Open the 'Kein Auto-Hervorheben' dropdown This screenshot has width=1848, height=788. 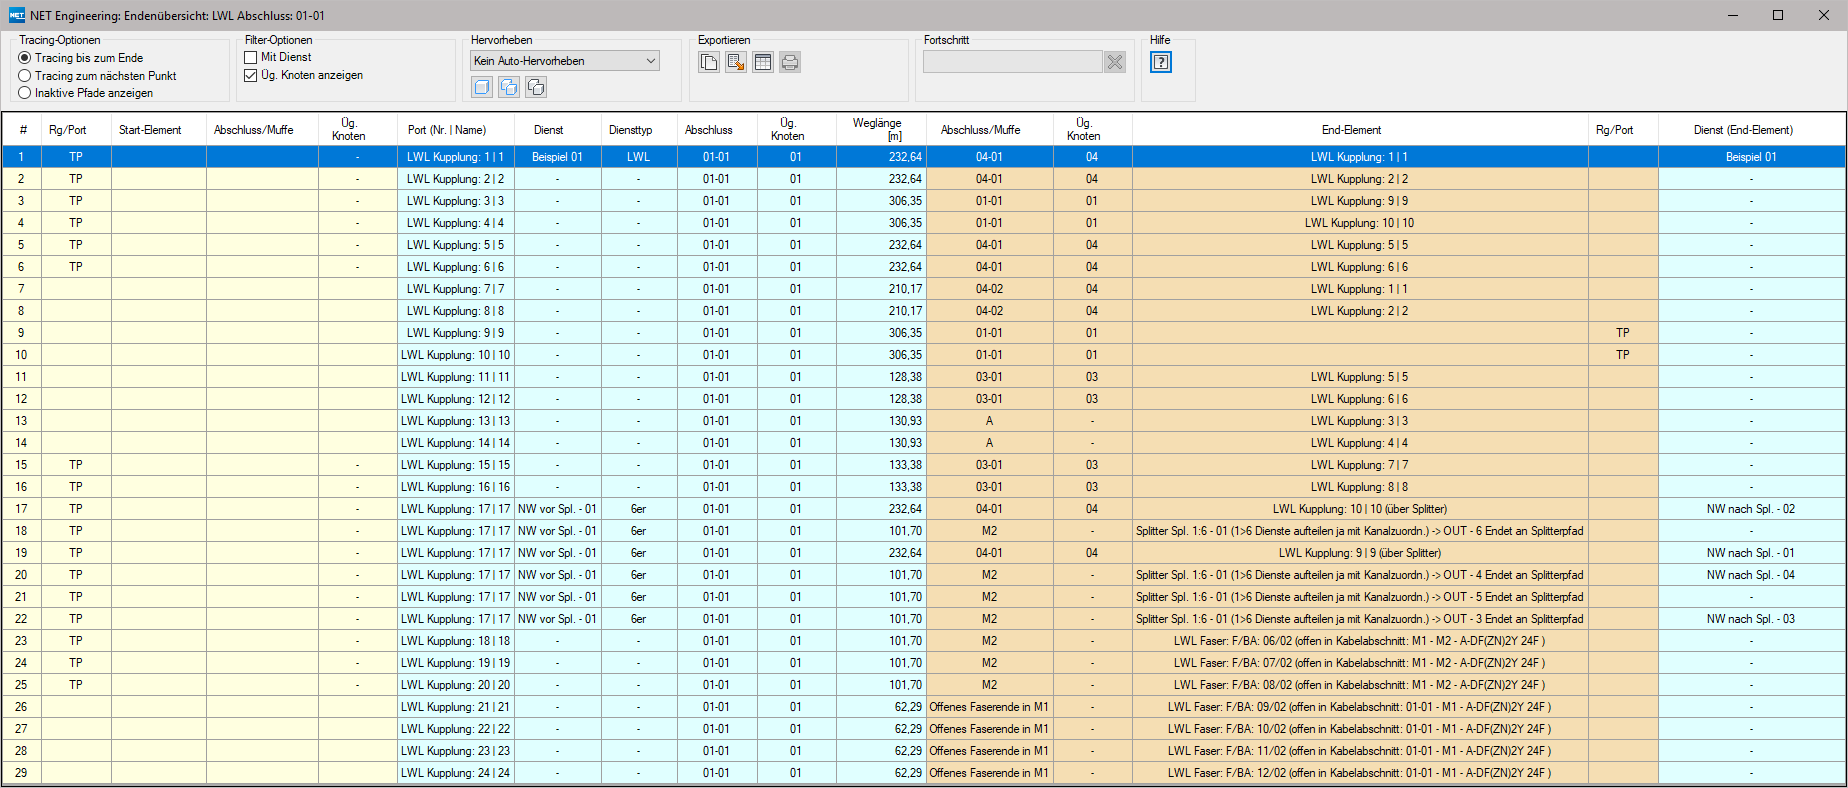point(565,61)
